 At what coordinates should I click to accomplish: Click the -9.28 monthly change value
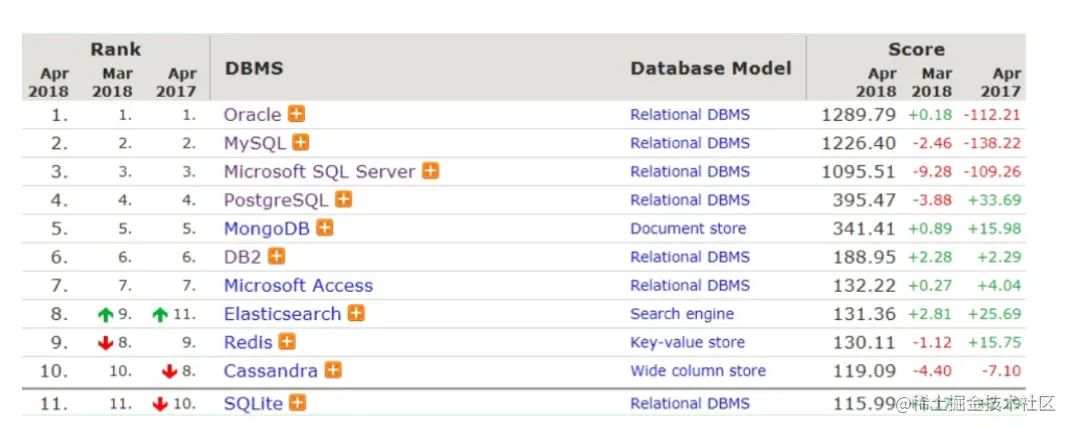[932, 172]
